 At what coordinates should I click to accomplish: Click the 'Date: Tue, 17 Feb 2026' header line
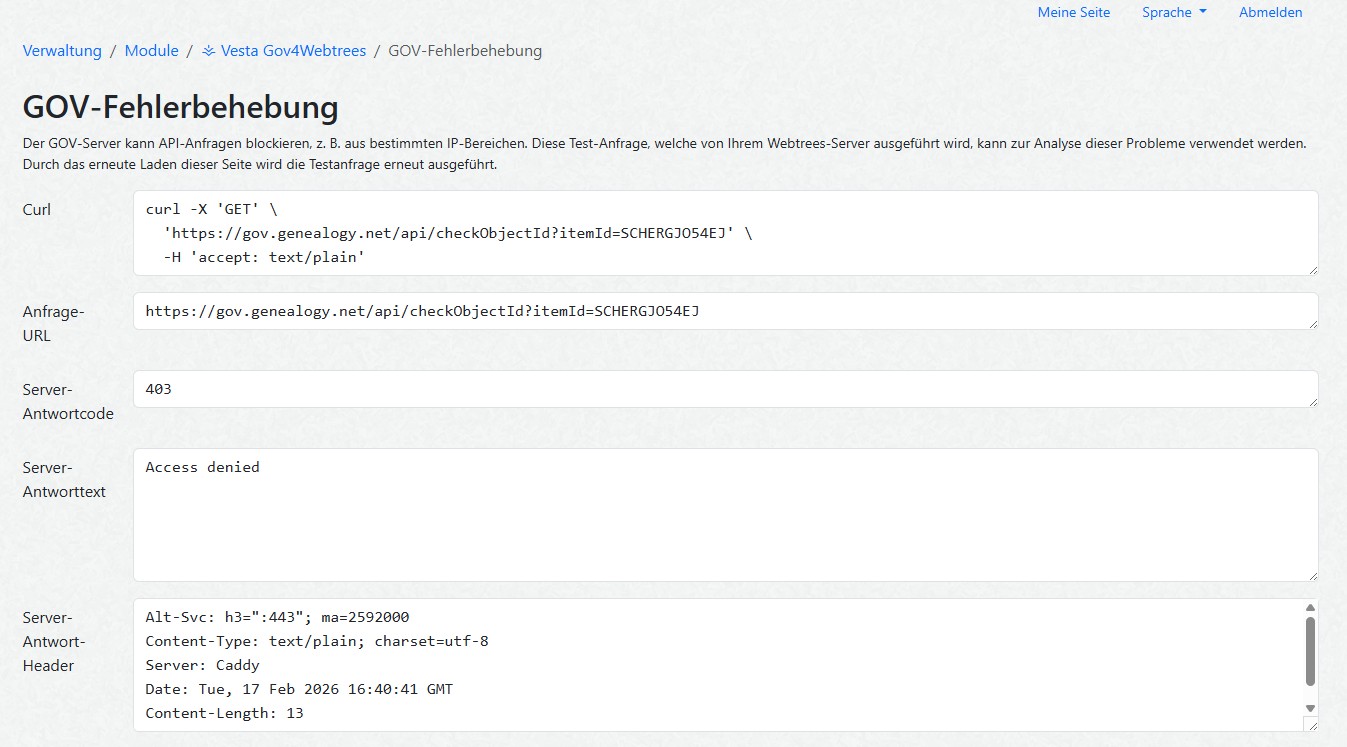299,689
